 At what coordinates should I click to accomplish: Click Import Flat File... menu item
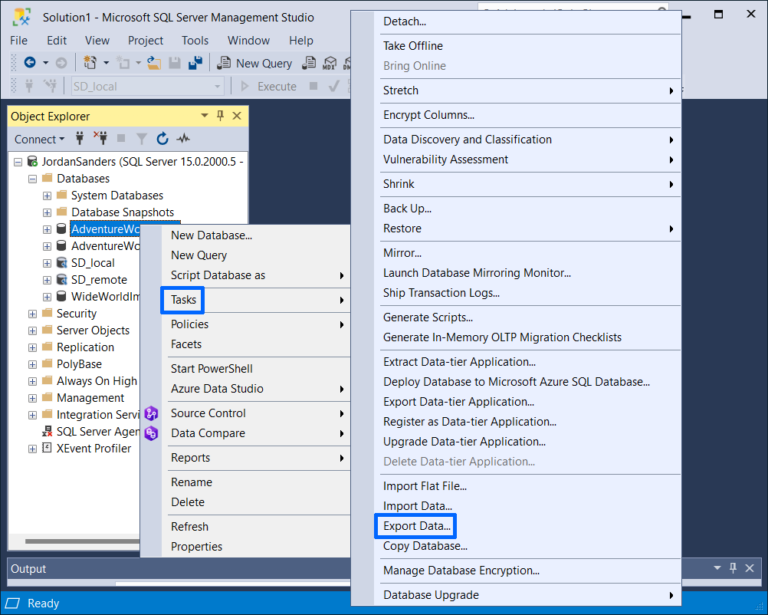pos(425,486)
